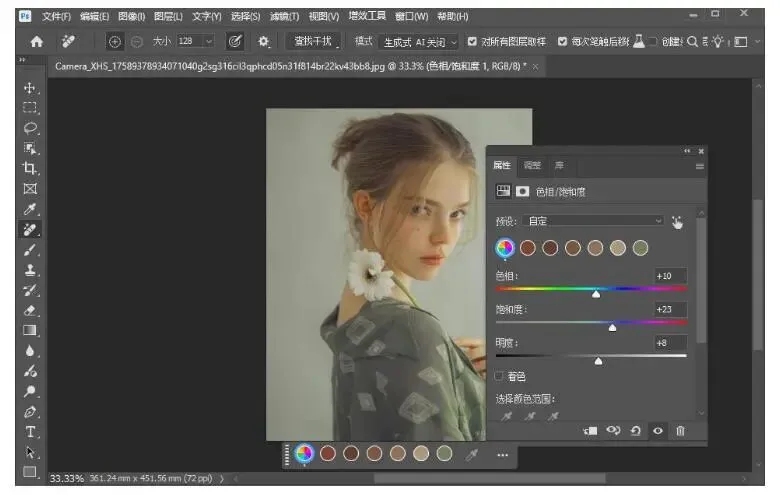Select the Clone Stamp tool

tap(30, 270)
